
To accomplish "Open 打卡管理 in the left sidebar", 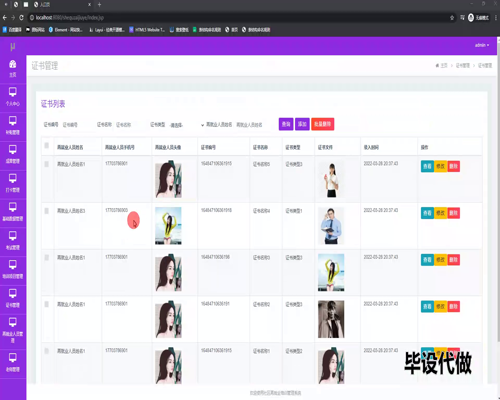I will coord(13,183).
